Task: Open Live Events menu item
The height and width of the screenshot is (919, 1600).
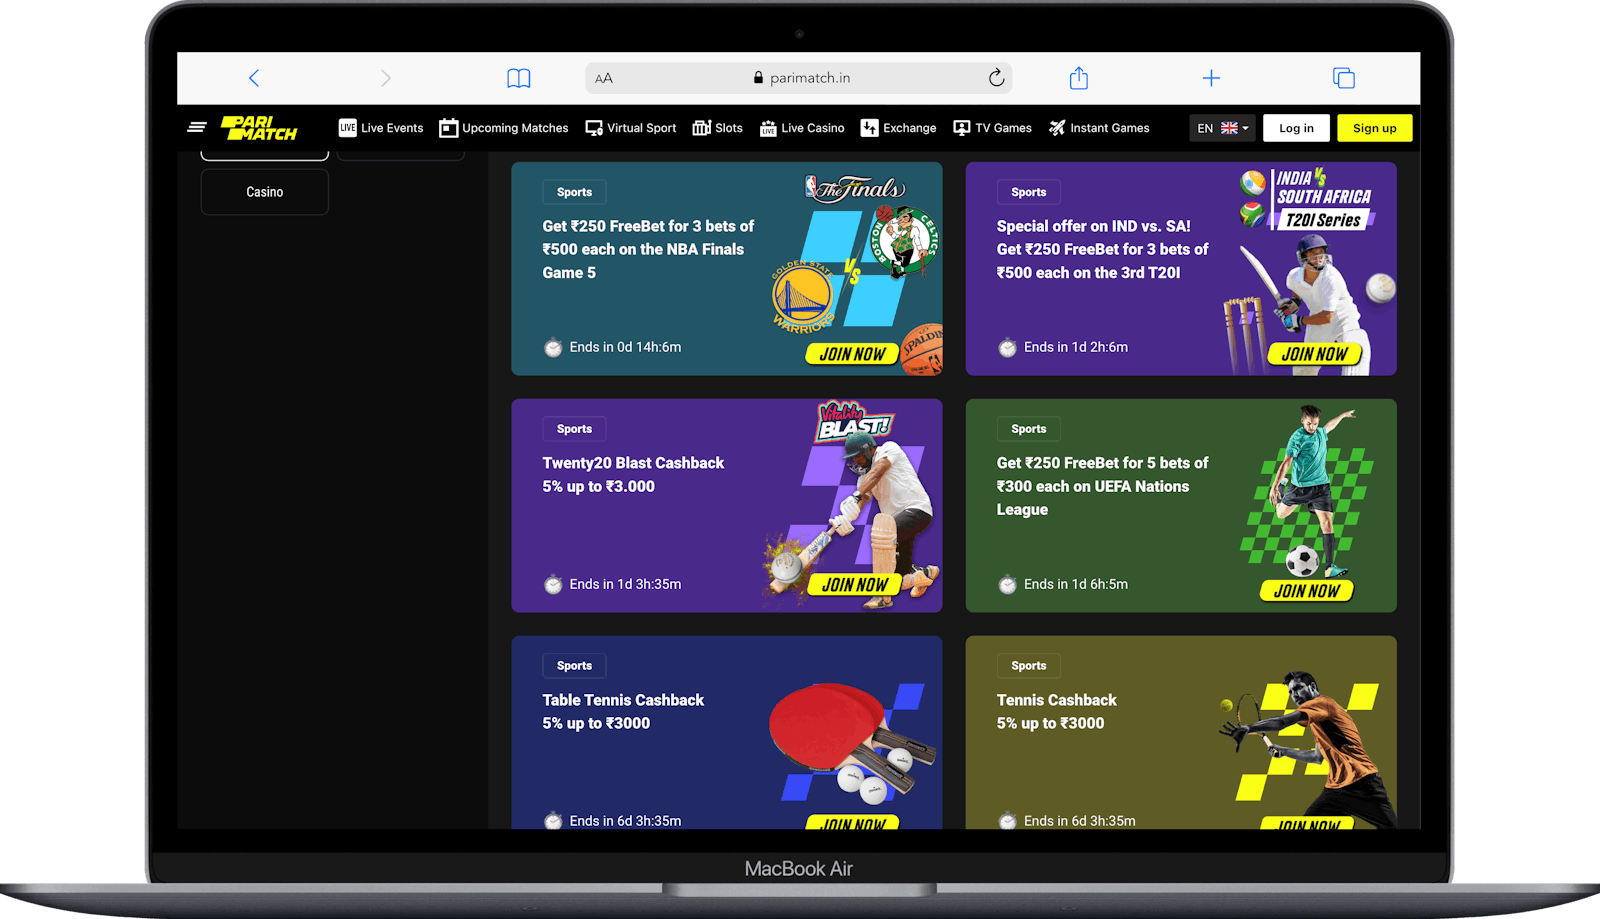Action: [381, 128]
